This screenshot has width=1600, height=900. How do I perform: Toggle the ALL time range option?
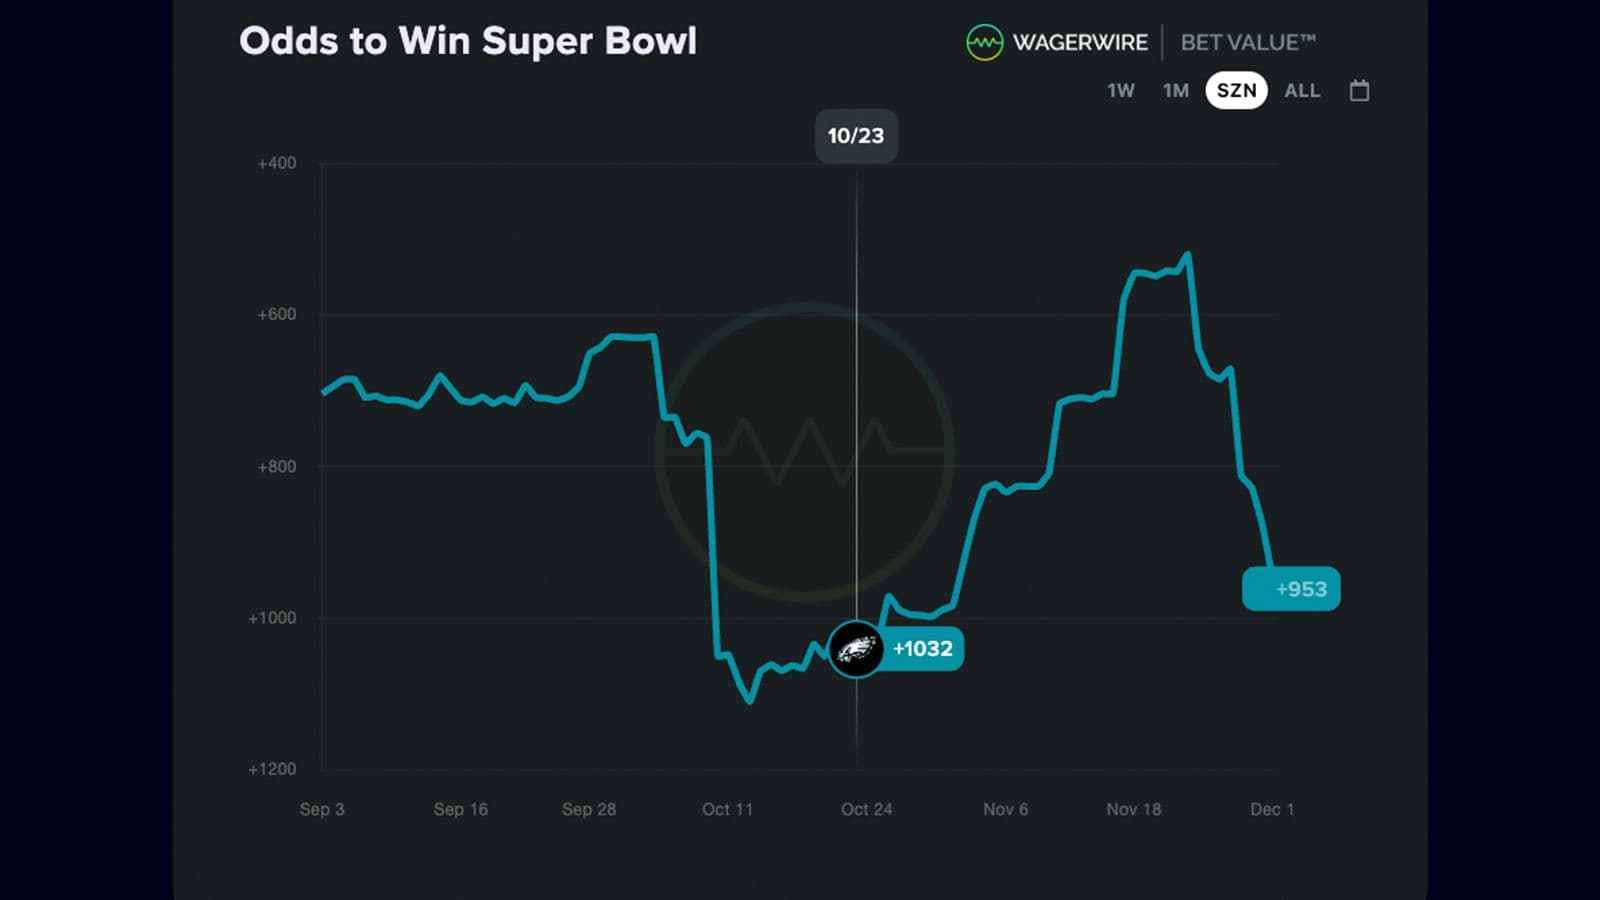click(x=1303, y=91)
